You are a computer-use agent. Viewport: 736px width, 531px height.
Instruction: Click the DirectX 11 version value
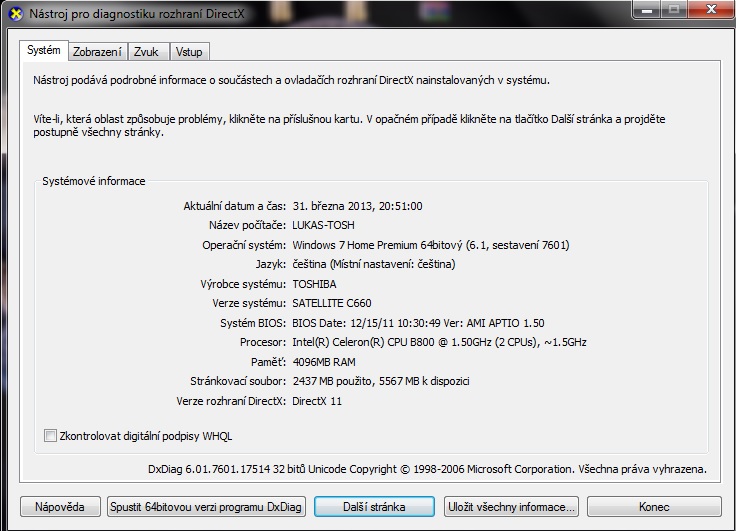317,401
